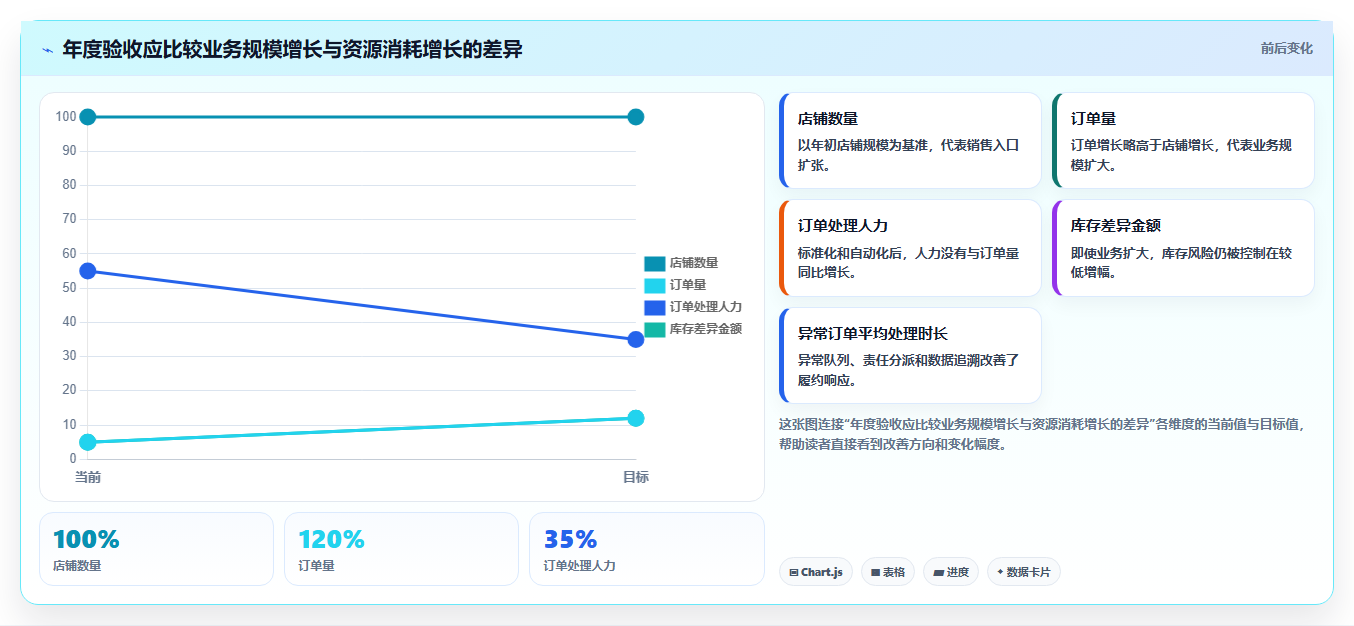
Task: Open the 120% 订单量 stat card
Action: point(401,549)
